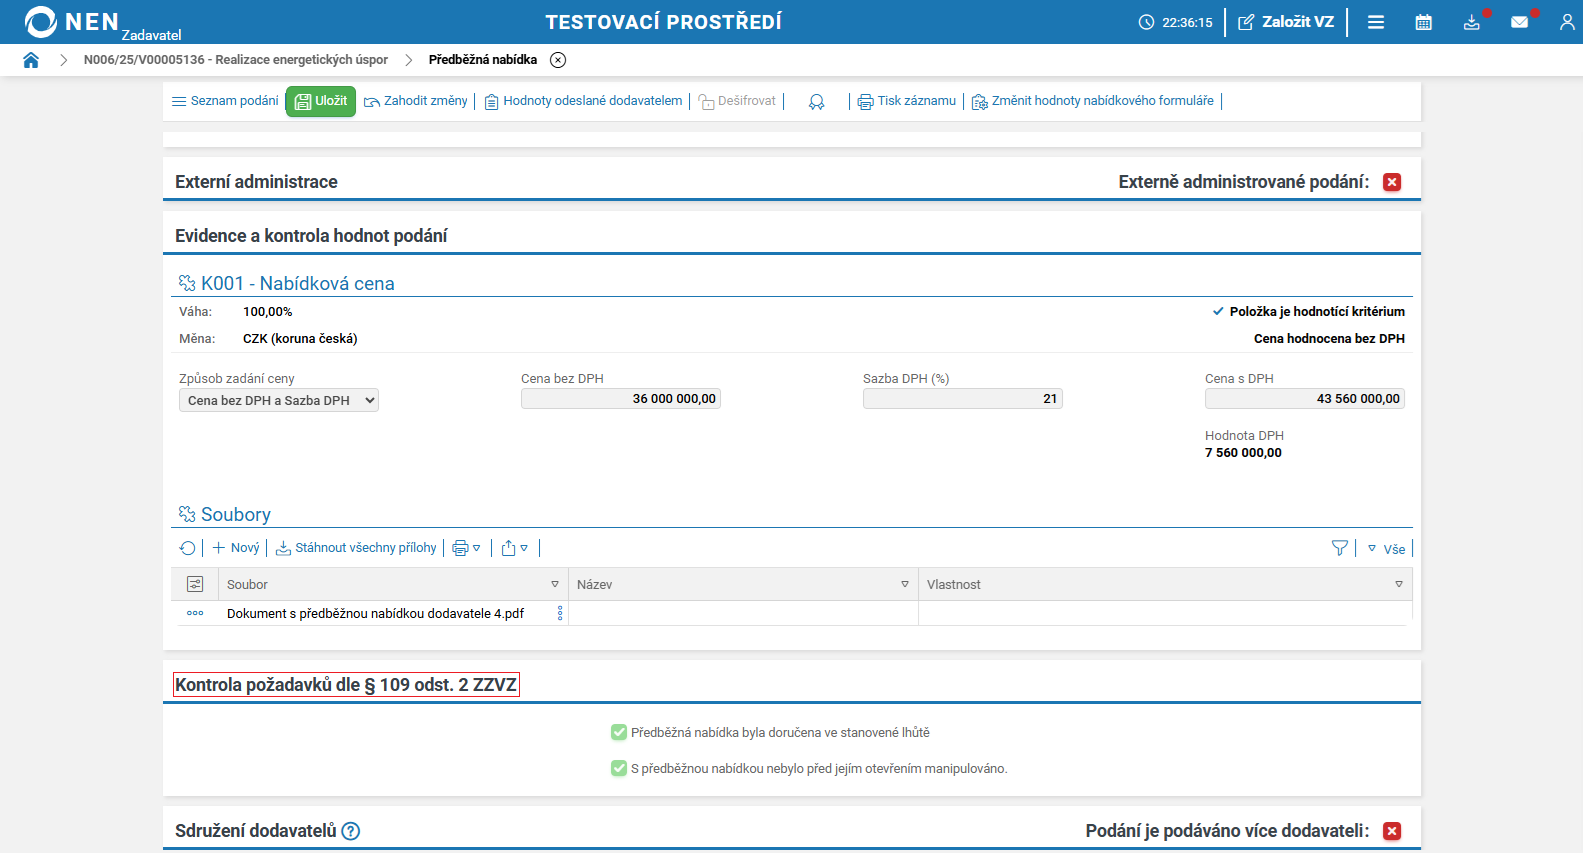Open 'Způsob zadání ceny' dropdown
This screenshot has width=1583, height=853.
point(278,400)
